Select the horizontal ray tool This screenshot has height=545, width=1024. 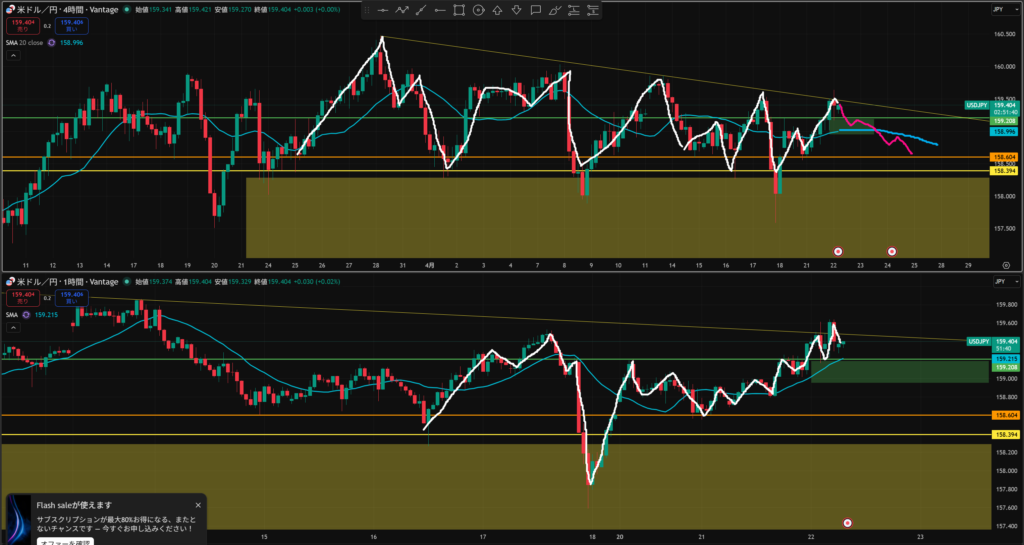pos(440,10)
